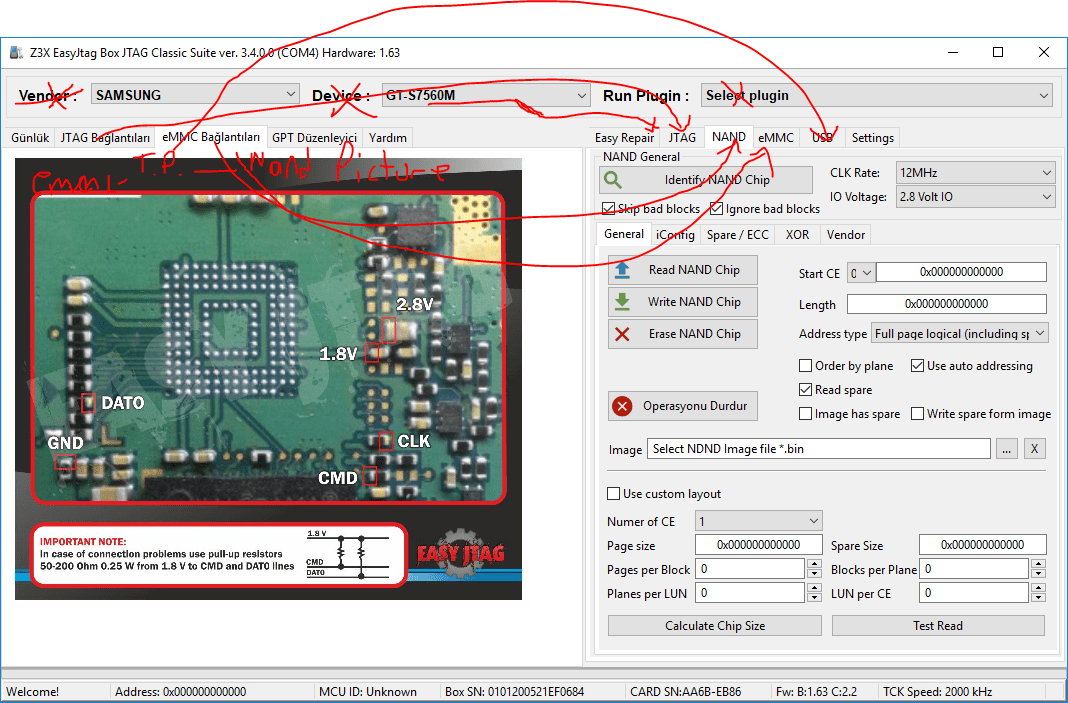1068x703 pixels.
Task: Open the Numer of CE dropdown
Action: 759,521
